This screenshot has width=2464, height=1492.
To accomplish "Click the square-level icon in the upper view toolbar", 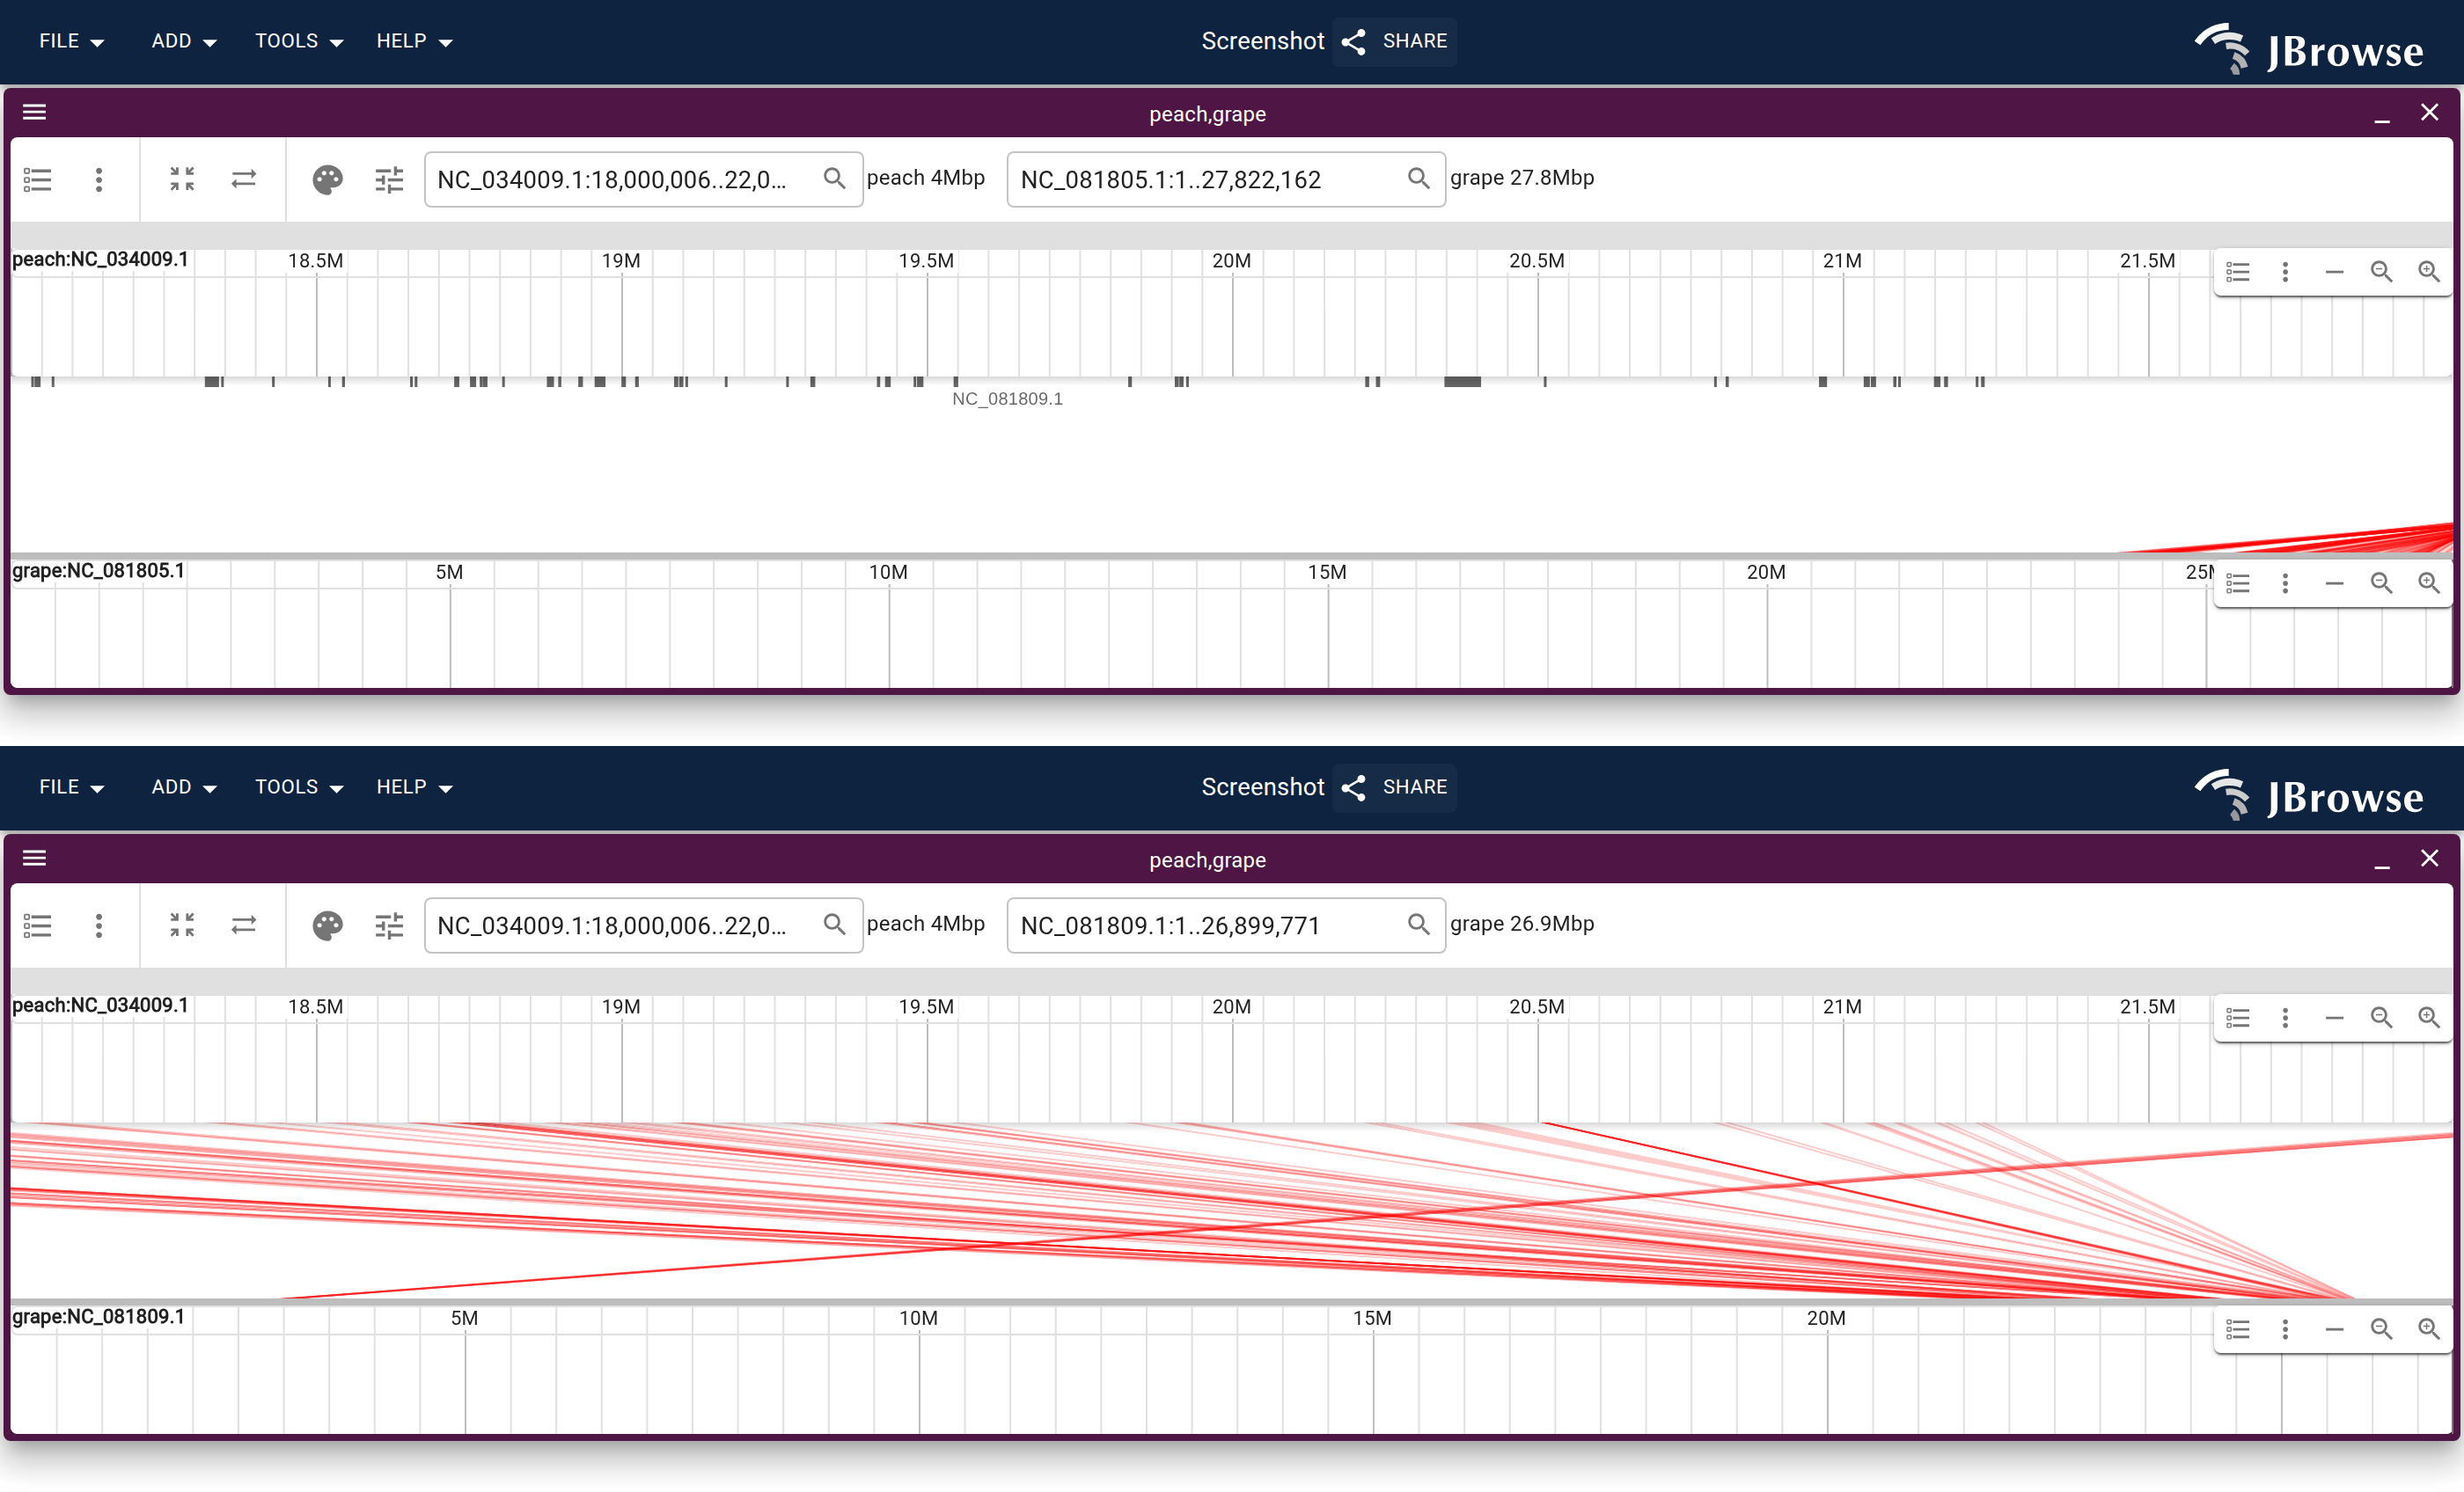I will click(182, 179).
